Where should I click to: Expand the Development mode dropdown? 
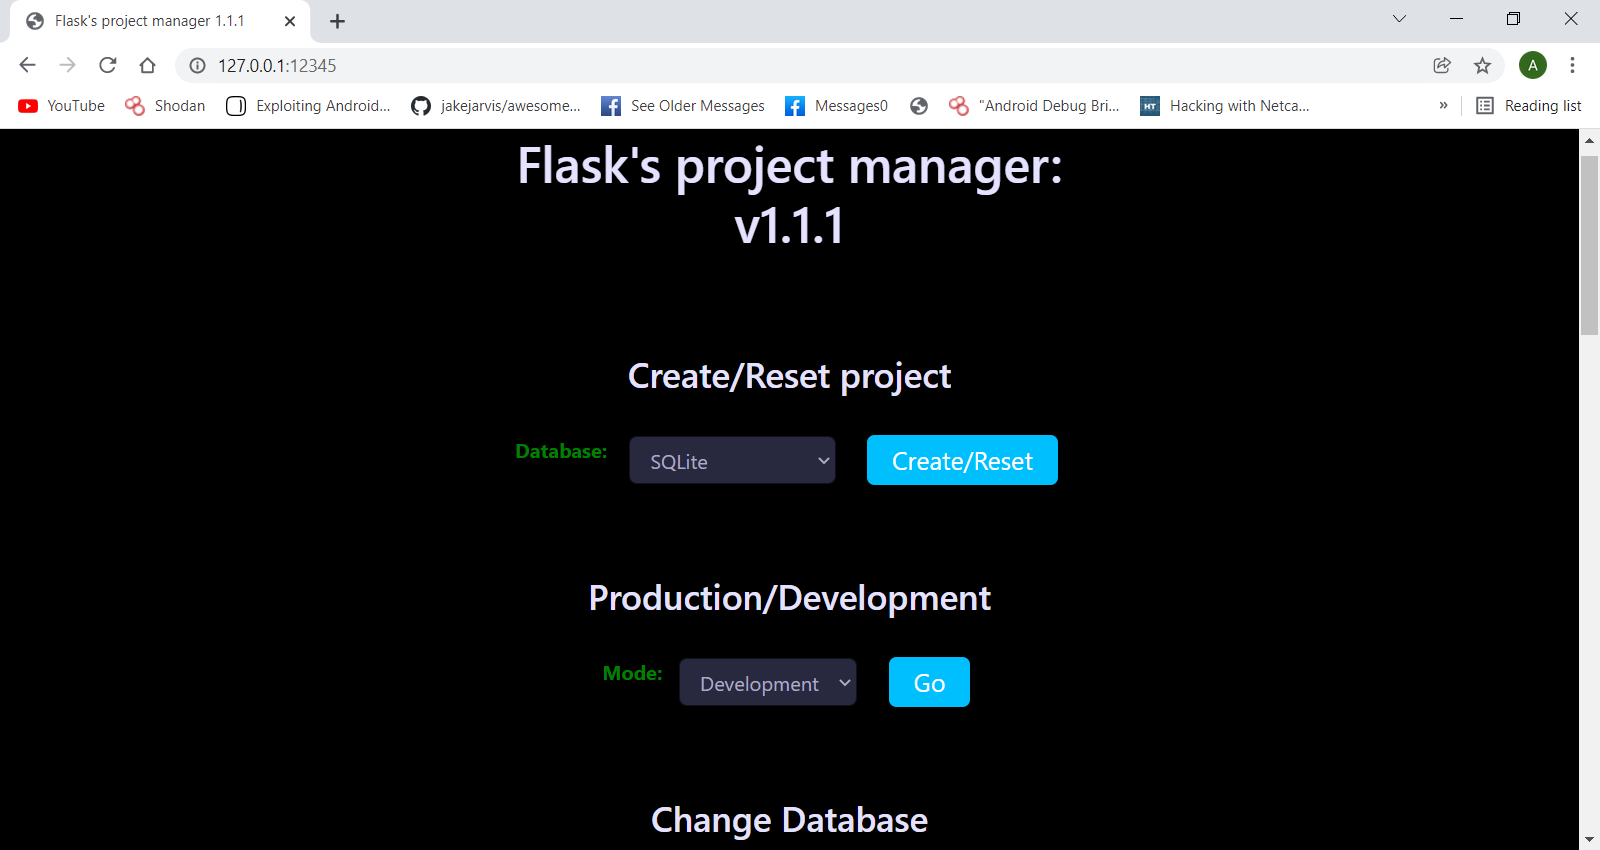(x=768, y=682)
